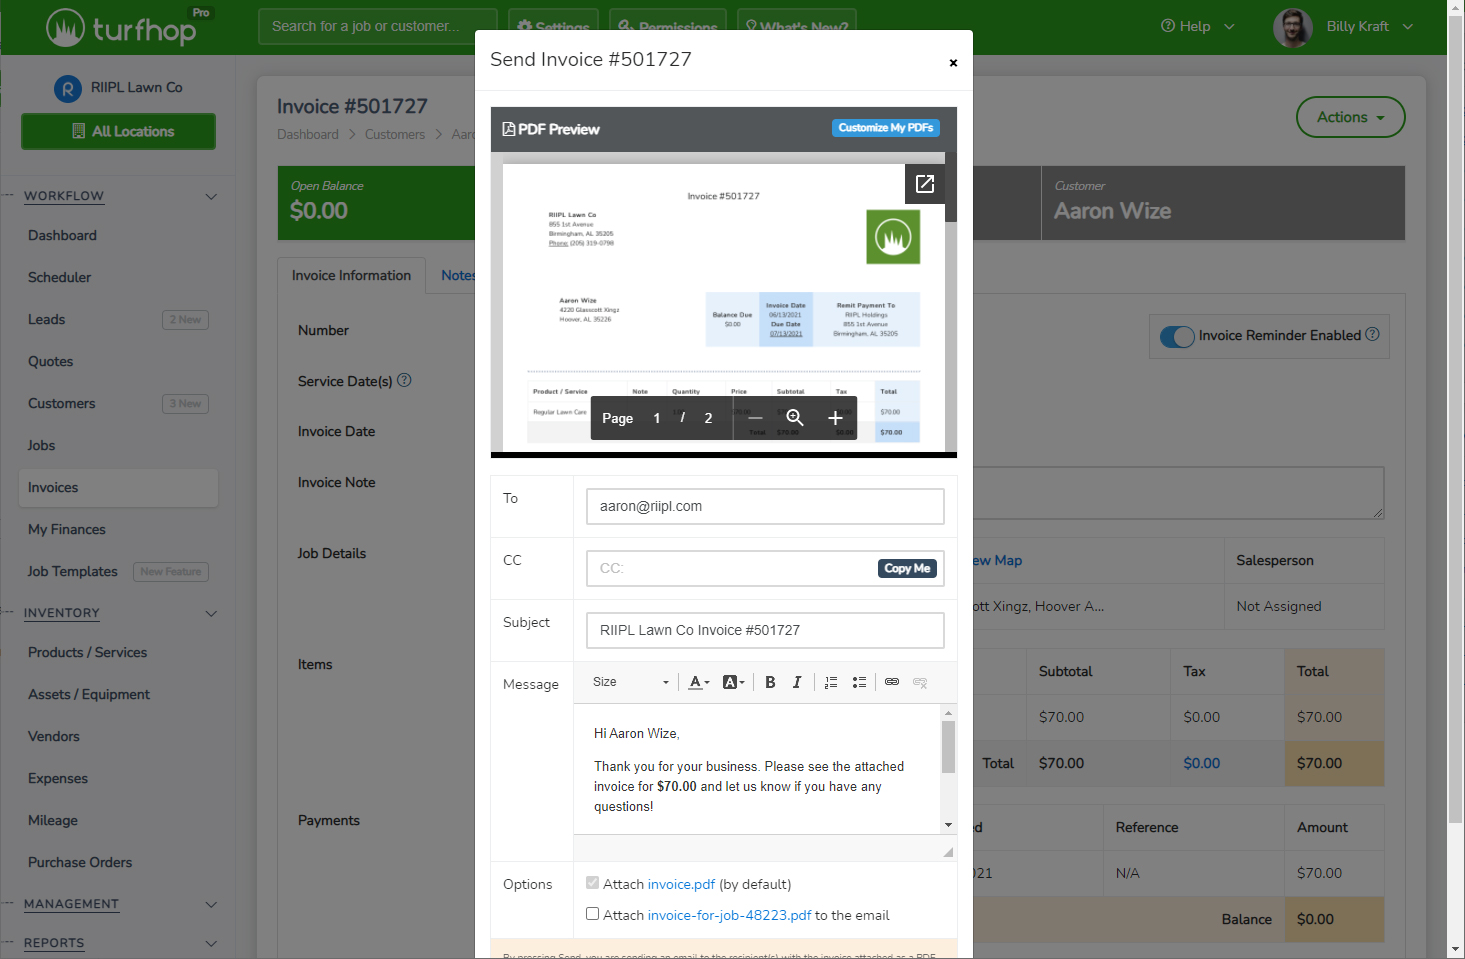This screenshot has width=1465, height=959.
Task: Click the Subject input field
Action: click(x=765, y=630)
